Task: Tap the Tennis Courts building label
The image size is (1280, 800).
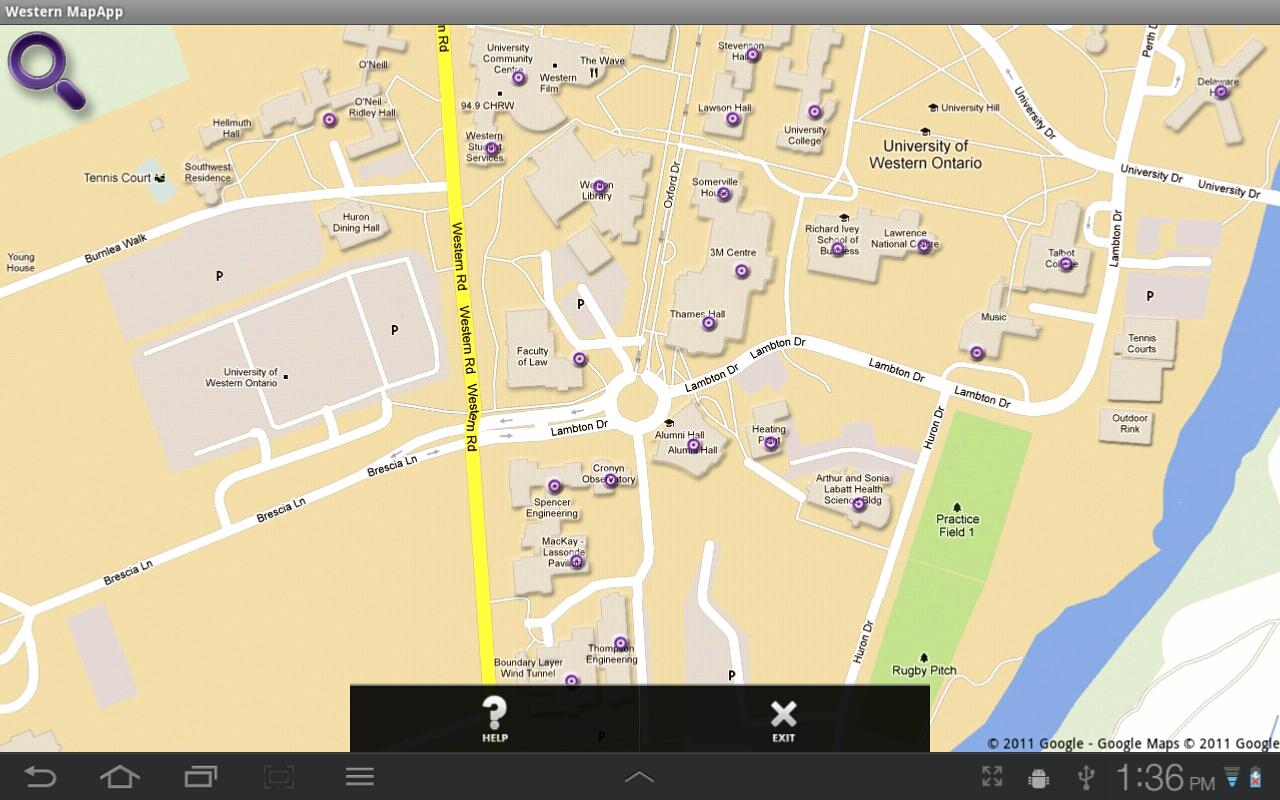Action: [1141, 343]
